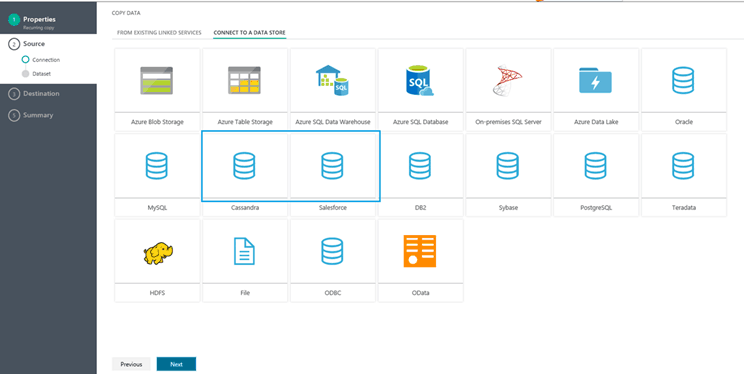Select the Salesforce data store icon

pos(332,166)
